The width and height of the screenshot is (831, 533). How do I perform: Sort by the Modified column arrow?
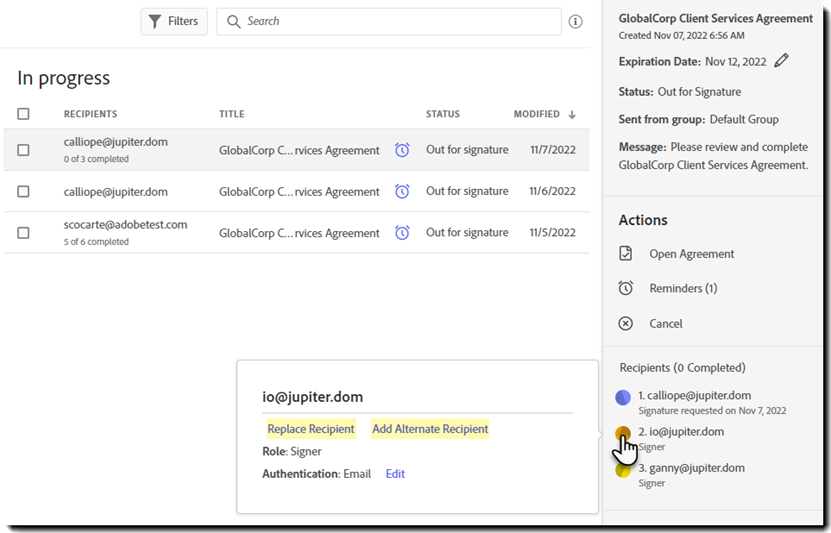pyautogui.click(x=572, y=114)
